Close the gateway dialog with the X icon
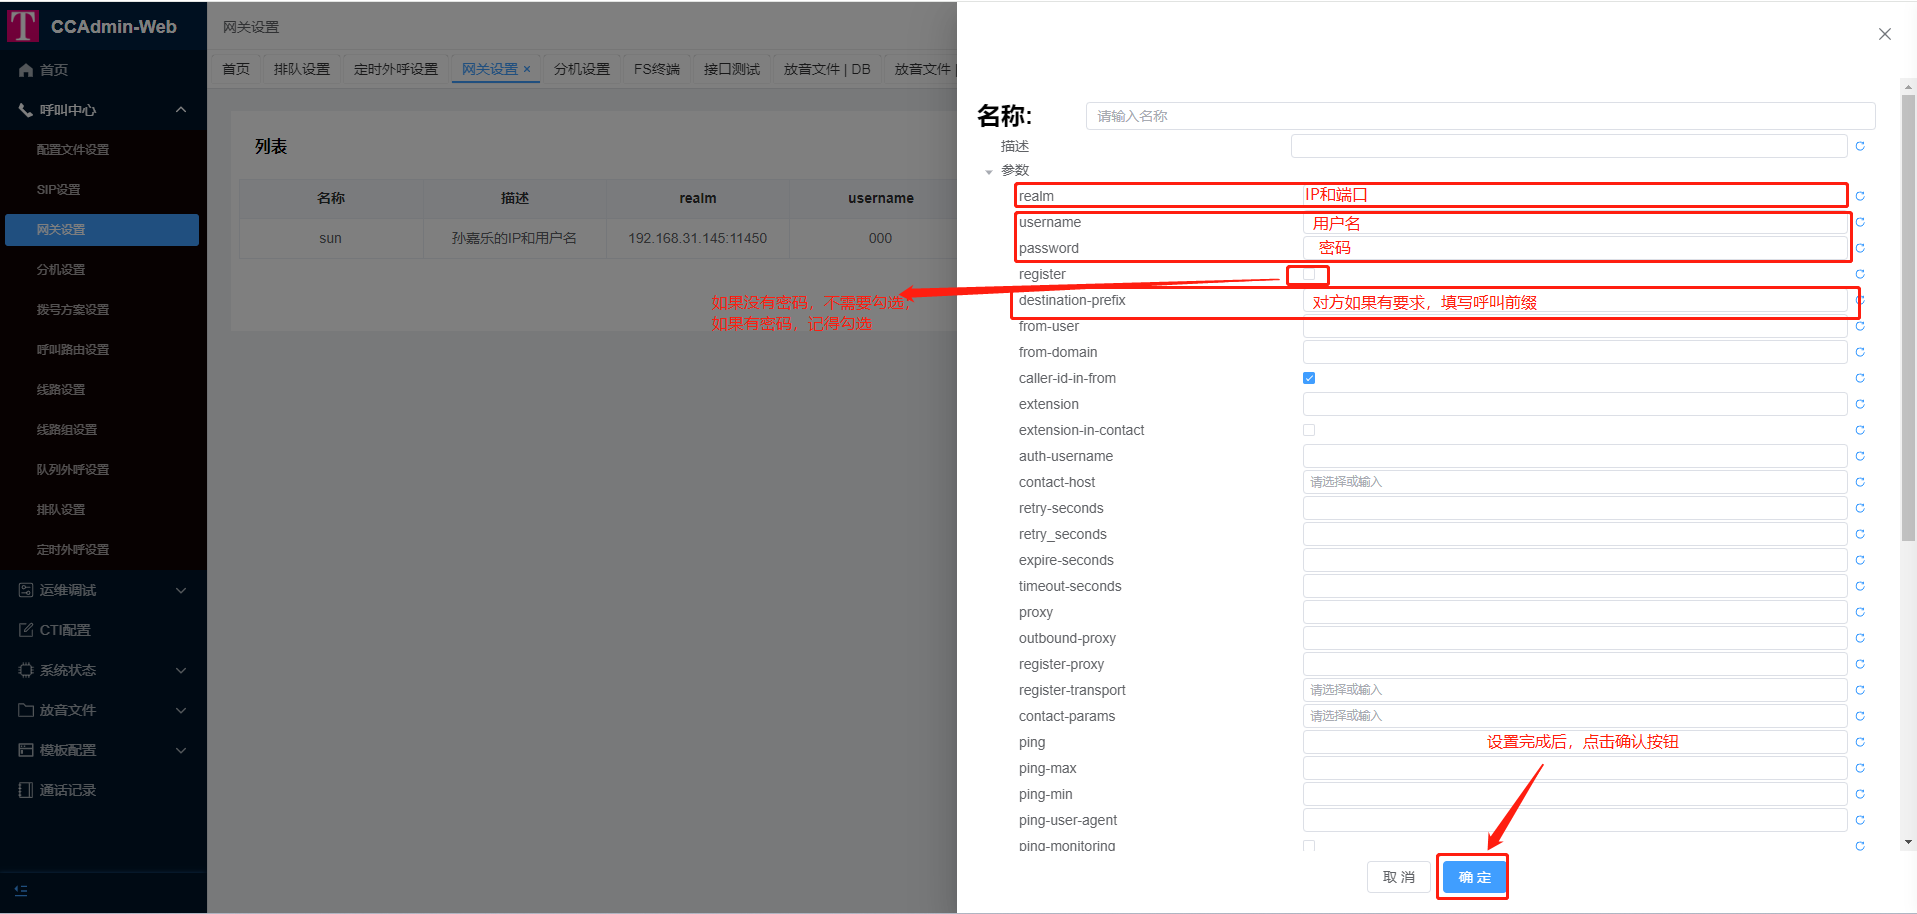The image size is (1917, 914). 1884,34
